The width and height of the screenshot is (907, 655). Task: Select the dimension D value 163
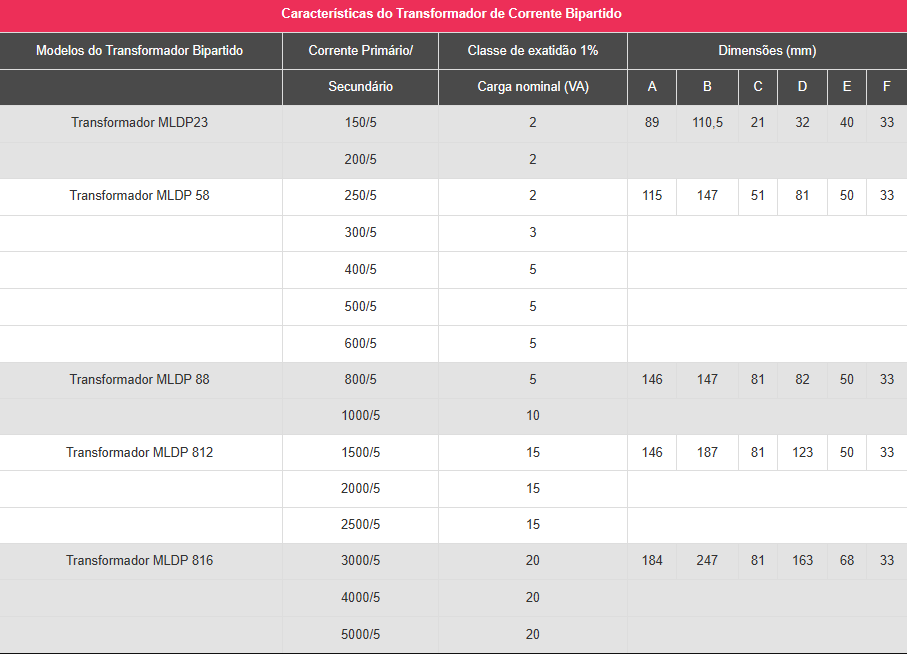click(802, 561)
